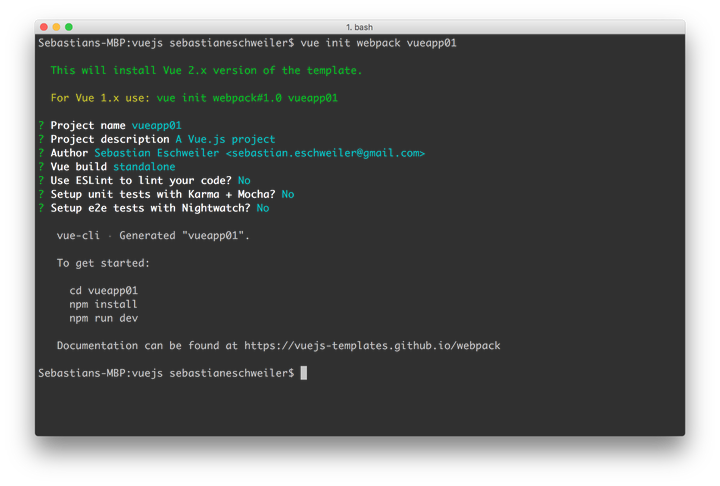Click the cursor block at the prompt
Image resolution: width=720 pixels, height=486 pixels.
(x=303, y=373)
